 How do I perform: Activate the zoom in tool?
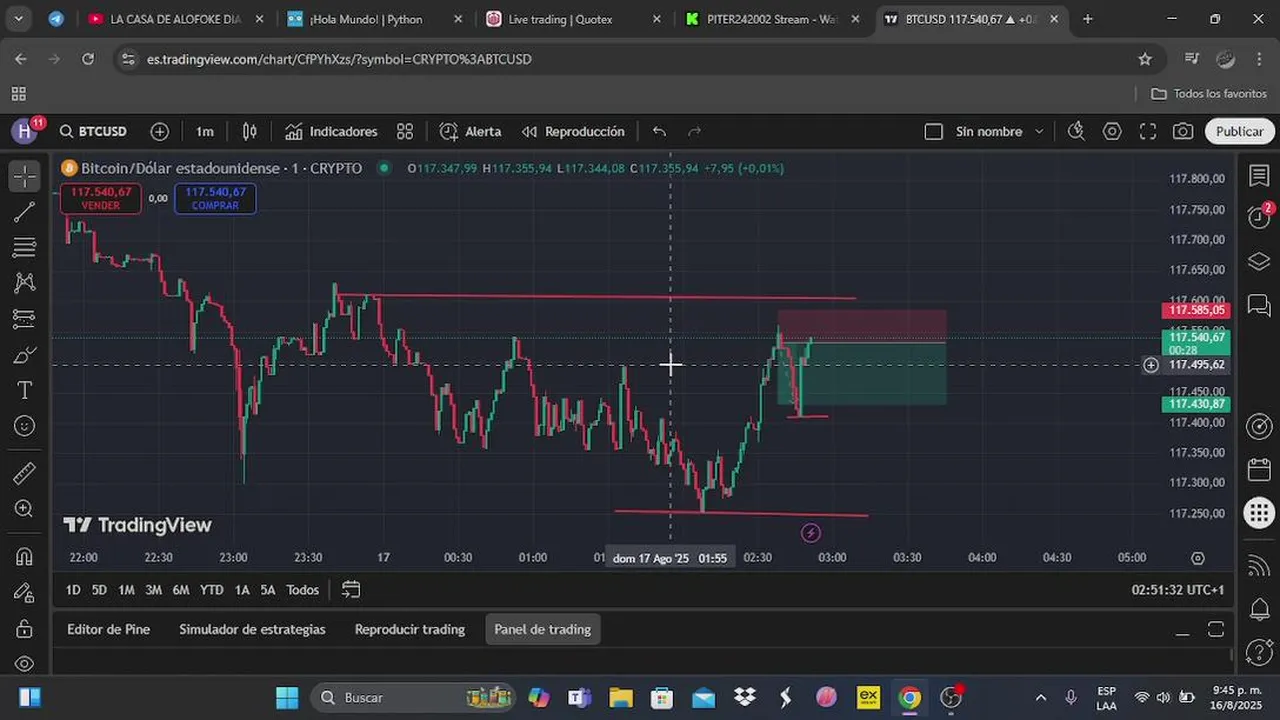pos(25,509)
